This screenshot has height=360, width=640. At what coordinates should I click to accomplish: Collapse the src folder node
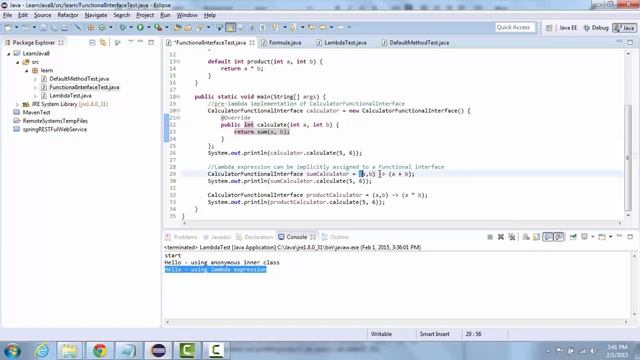pos(18,62)
